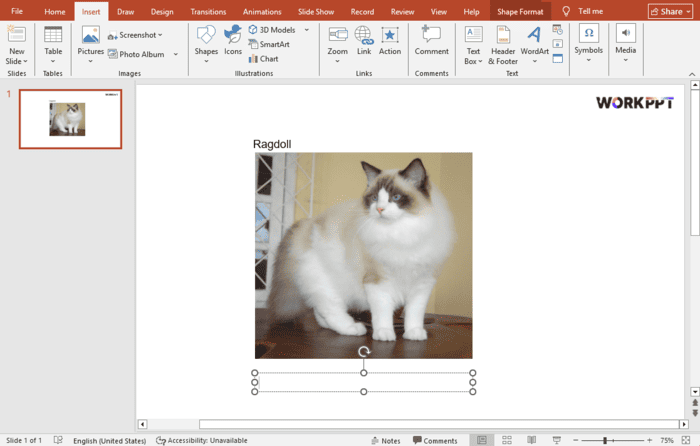
Task: Click the zoom slider handle
Action: click(x=605, y=440)
